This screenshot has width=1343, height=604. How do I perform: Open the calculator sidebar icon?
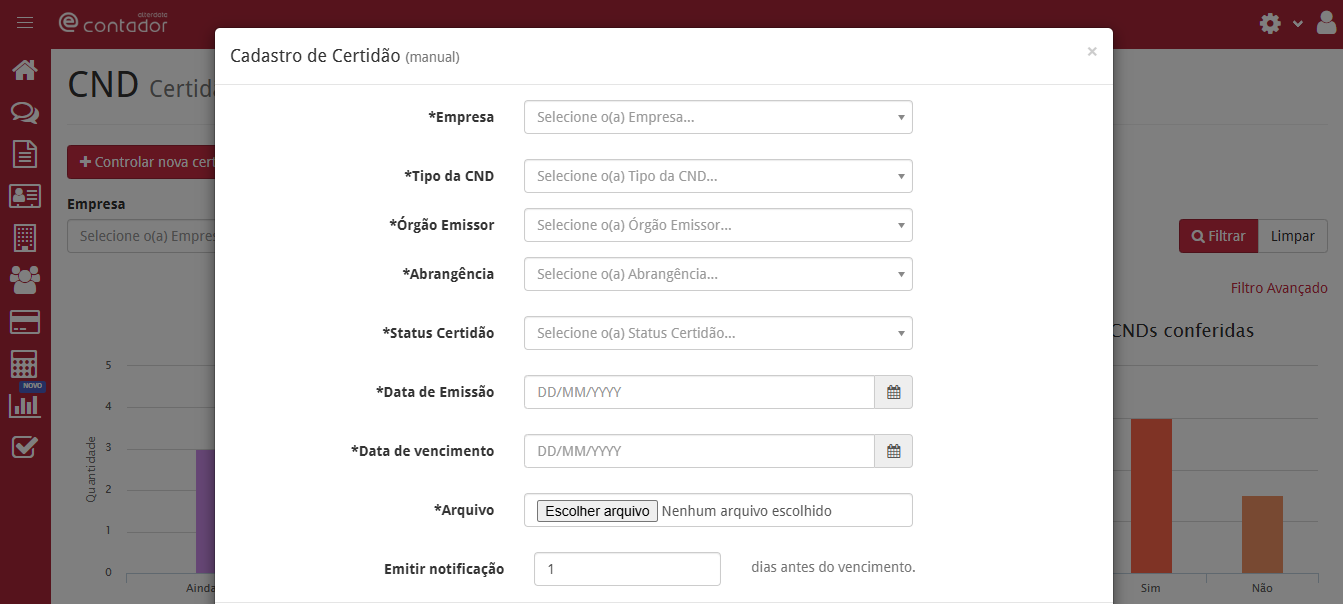(25, 364)
